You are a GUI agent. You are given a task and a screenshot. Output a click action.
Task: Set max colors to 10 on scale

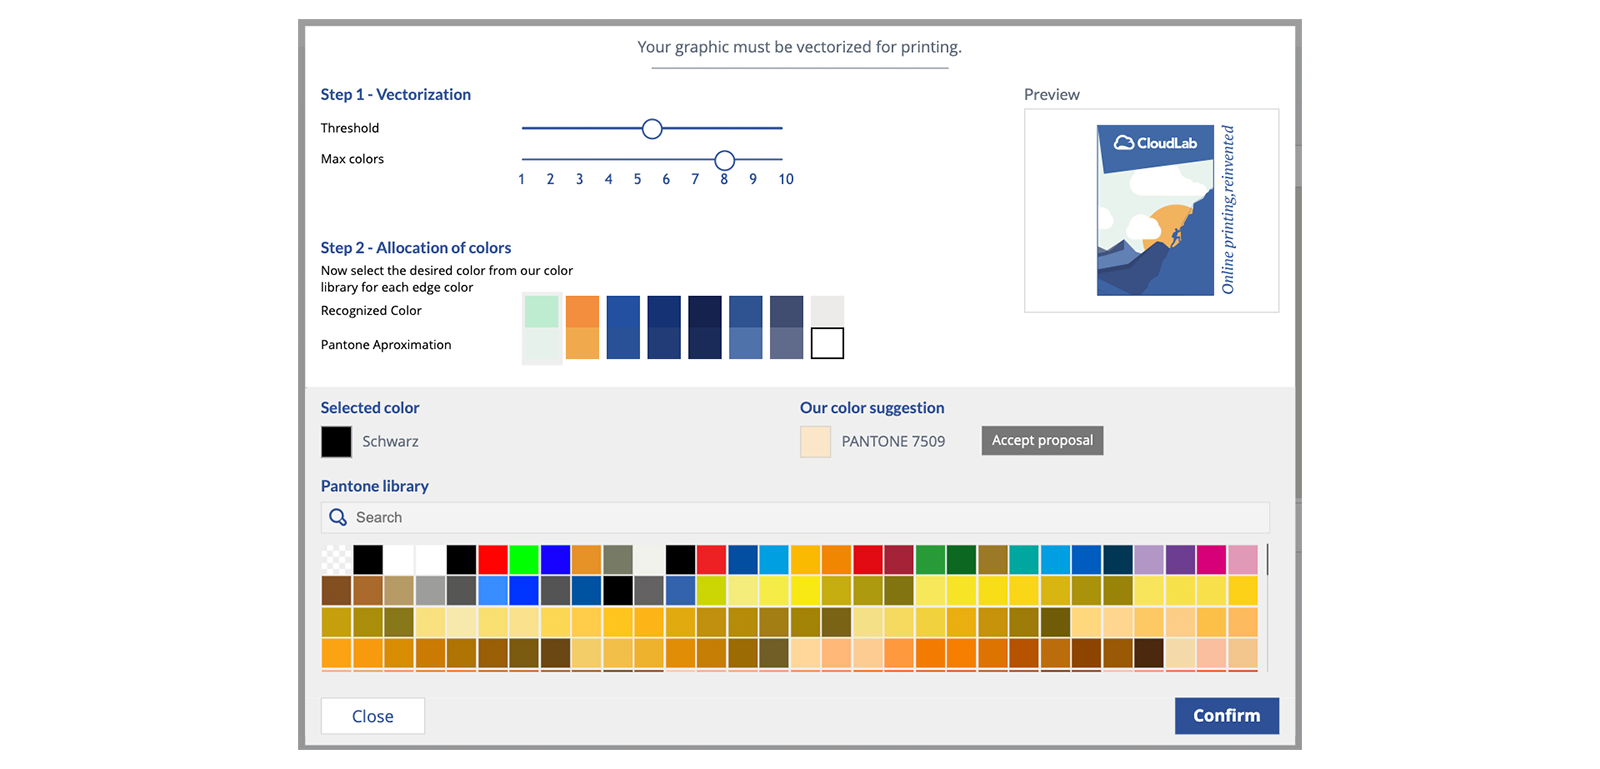[x=786, y=179]
